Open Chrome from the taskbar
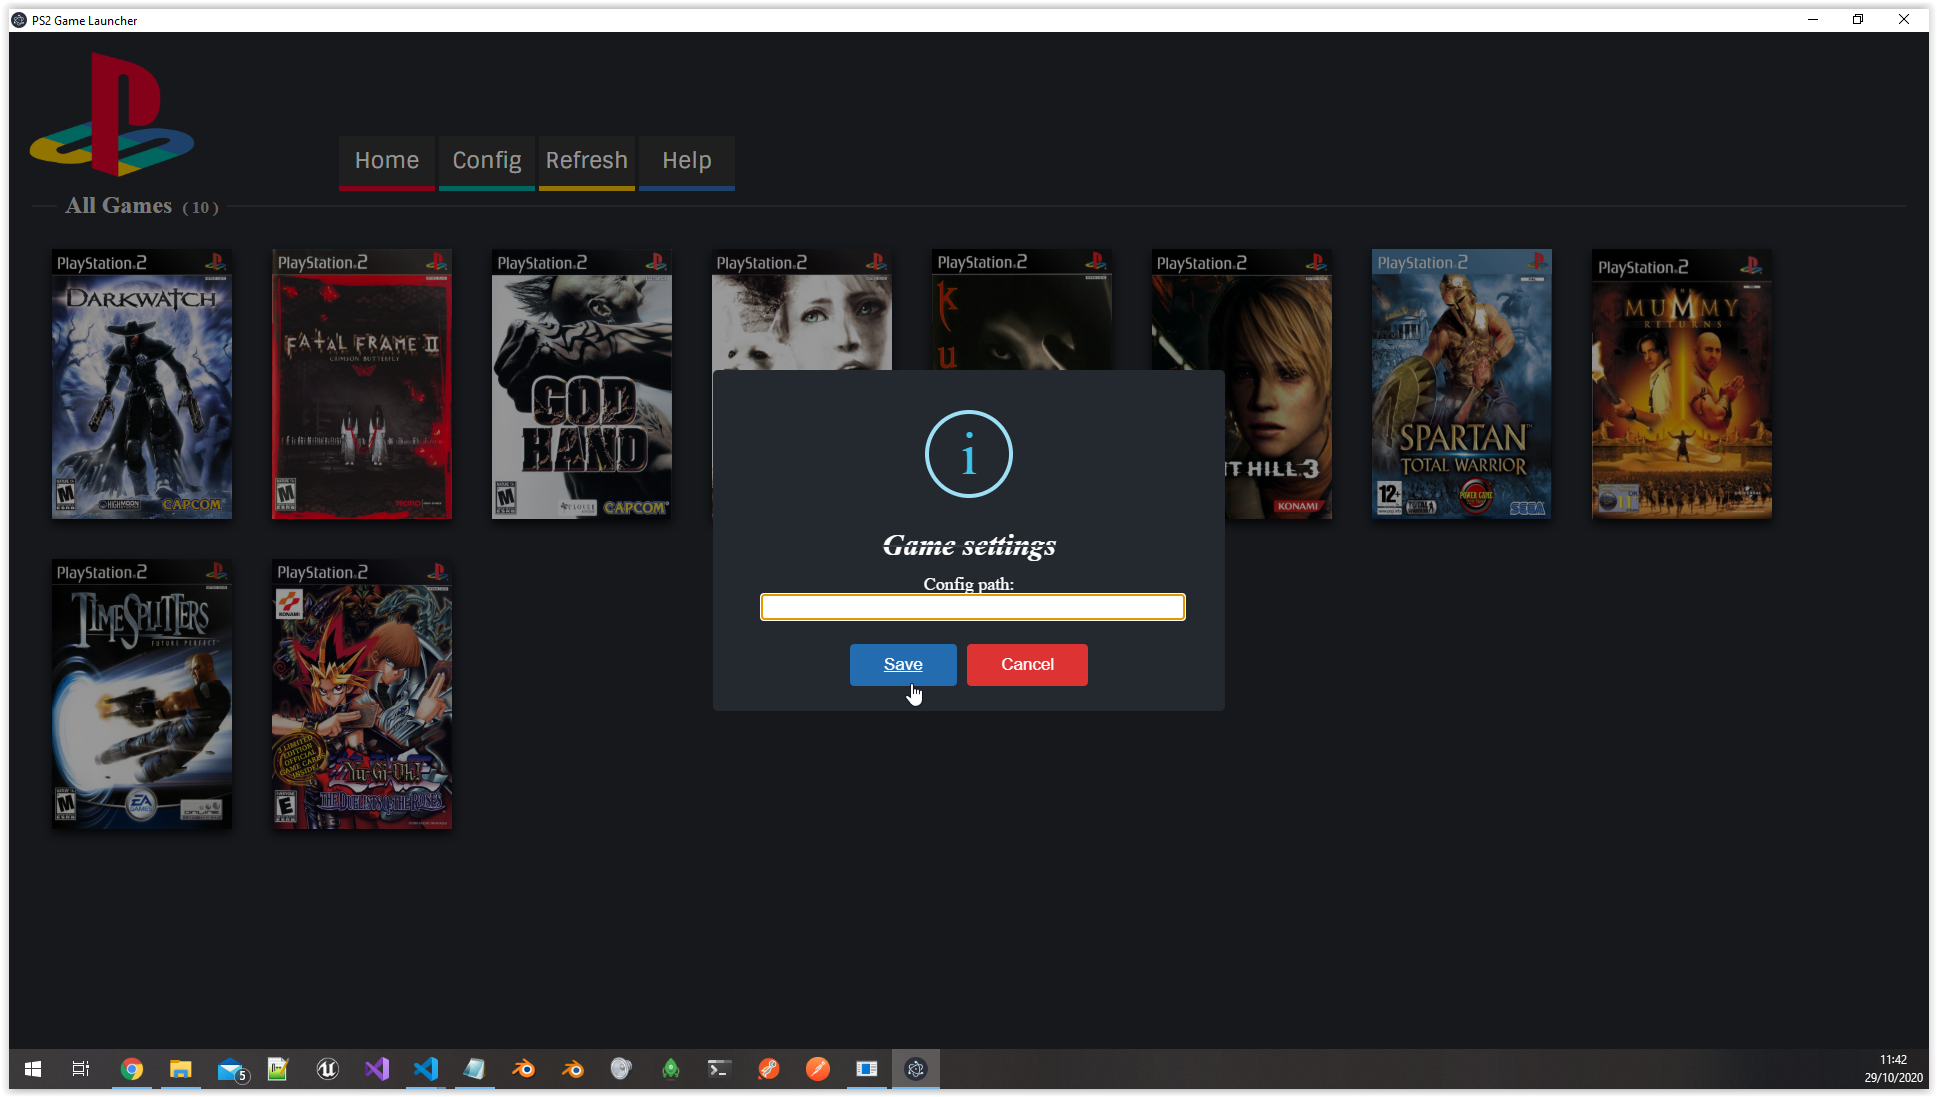 point(132,1069)
